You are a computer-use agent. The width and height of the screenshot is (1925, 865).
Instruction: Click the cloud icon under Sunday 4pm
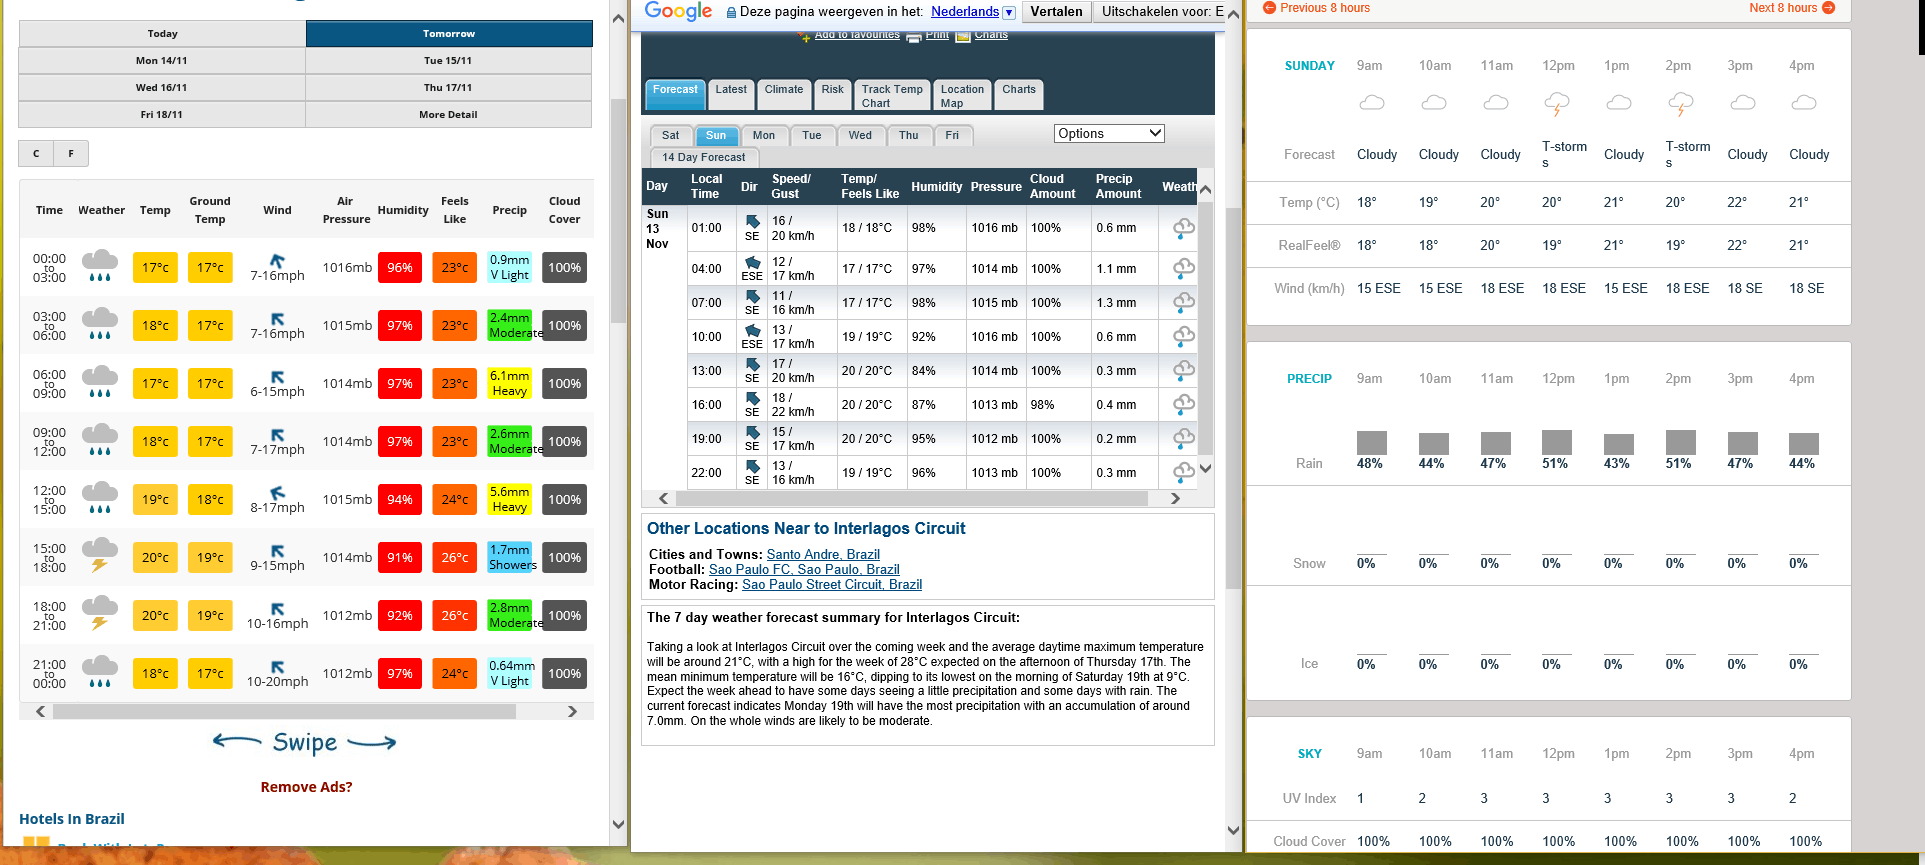1804,102
